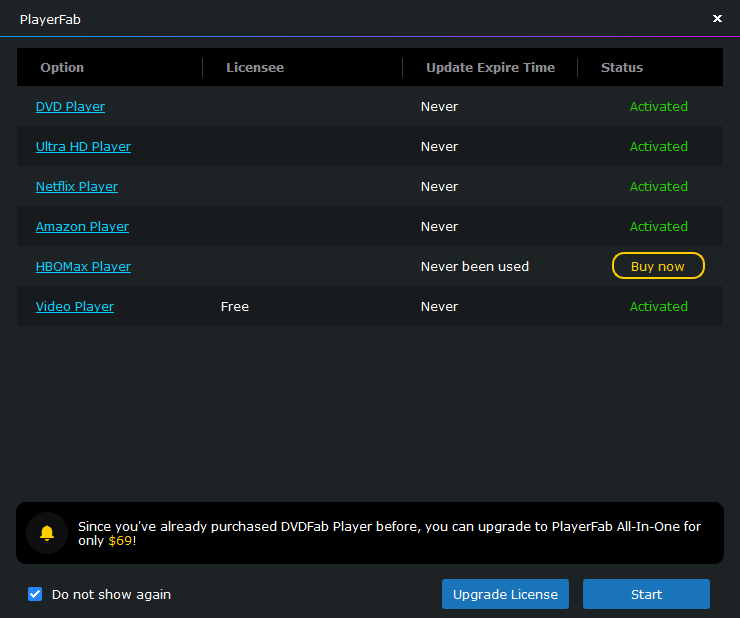Click the Never expire time for Amazon Player

[439, 227]
